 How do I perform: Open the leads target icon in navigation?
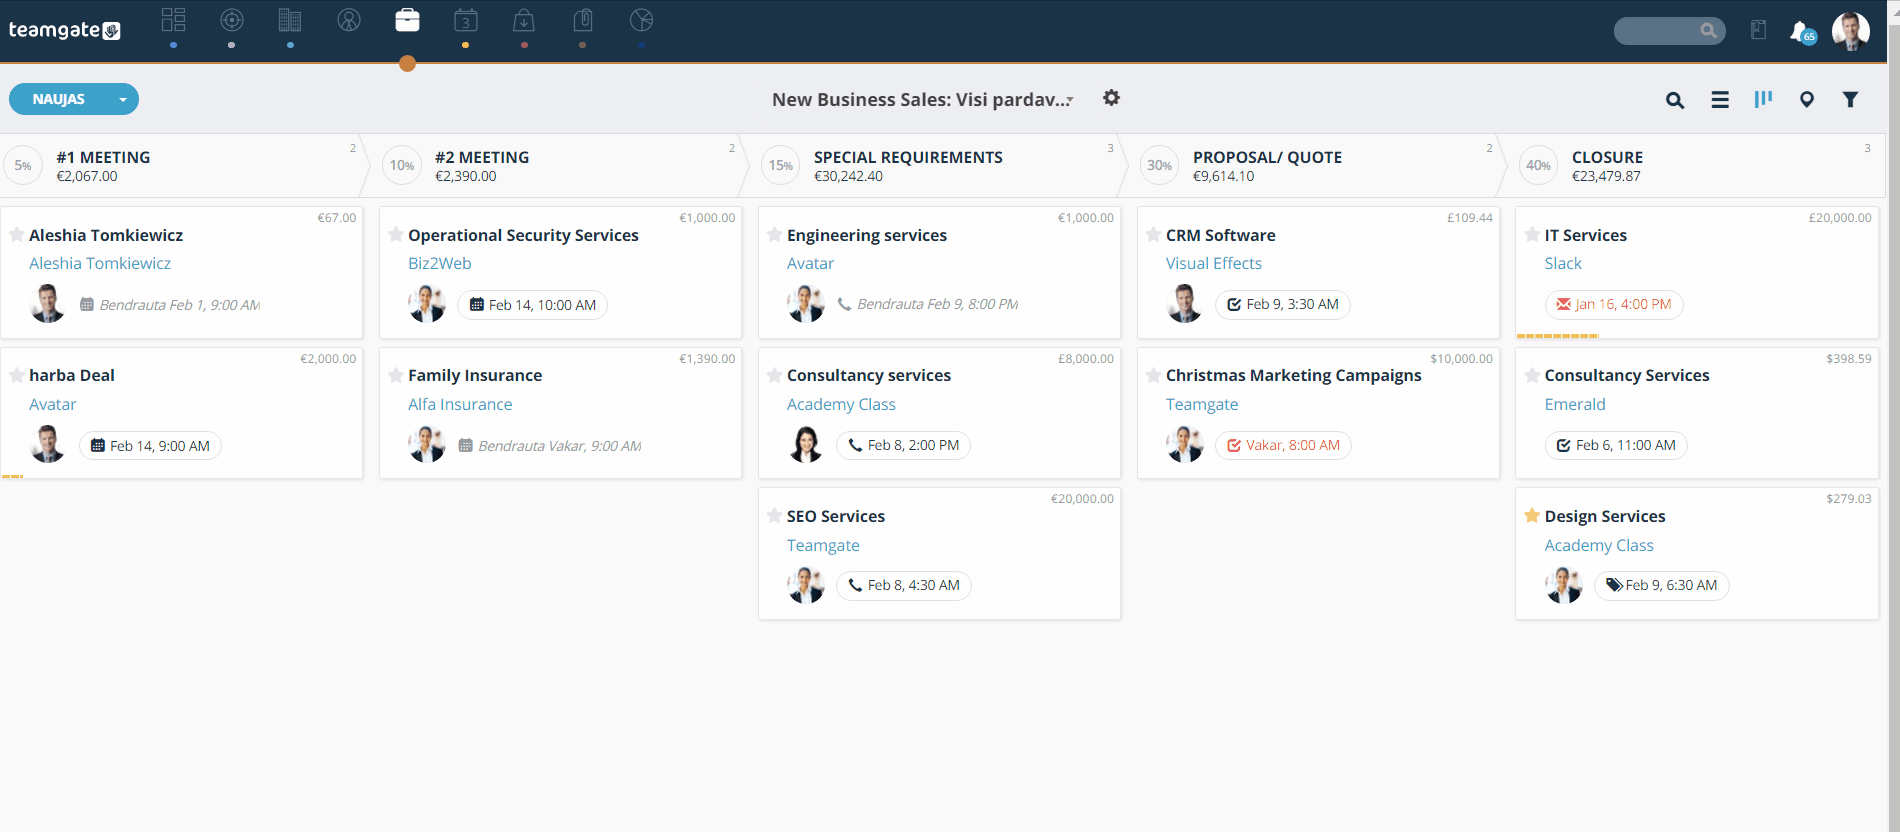(x=232, y=20)
